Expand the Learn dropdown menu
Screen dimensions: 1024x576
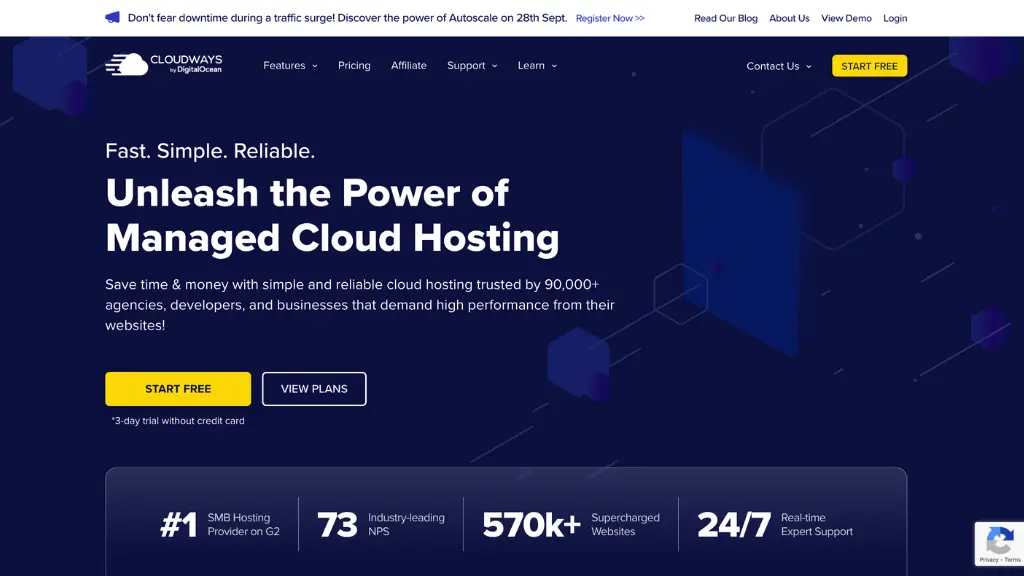click(x=537, y=65)
